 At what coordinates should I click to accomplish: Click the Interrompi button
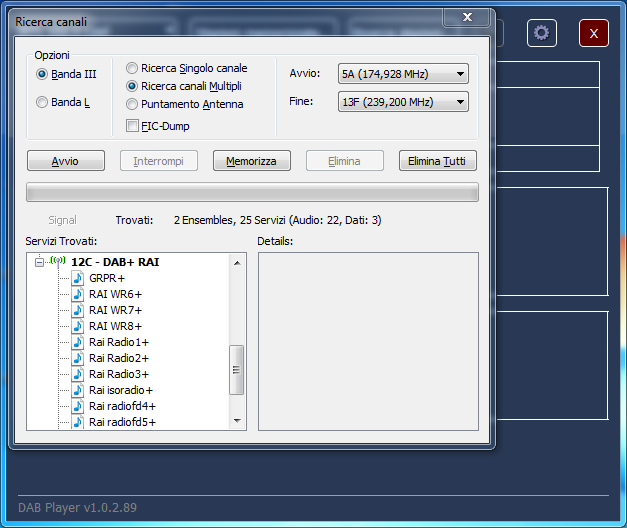[x=159, y=161]
